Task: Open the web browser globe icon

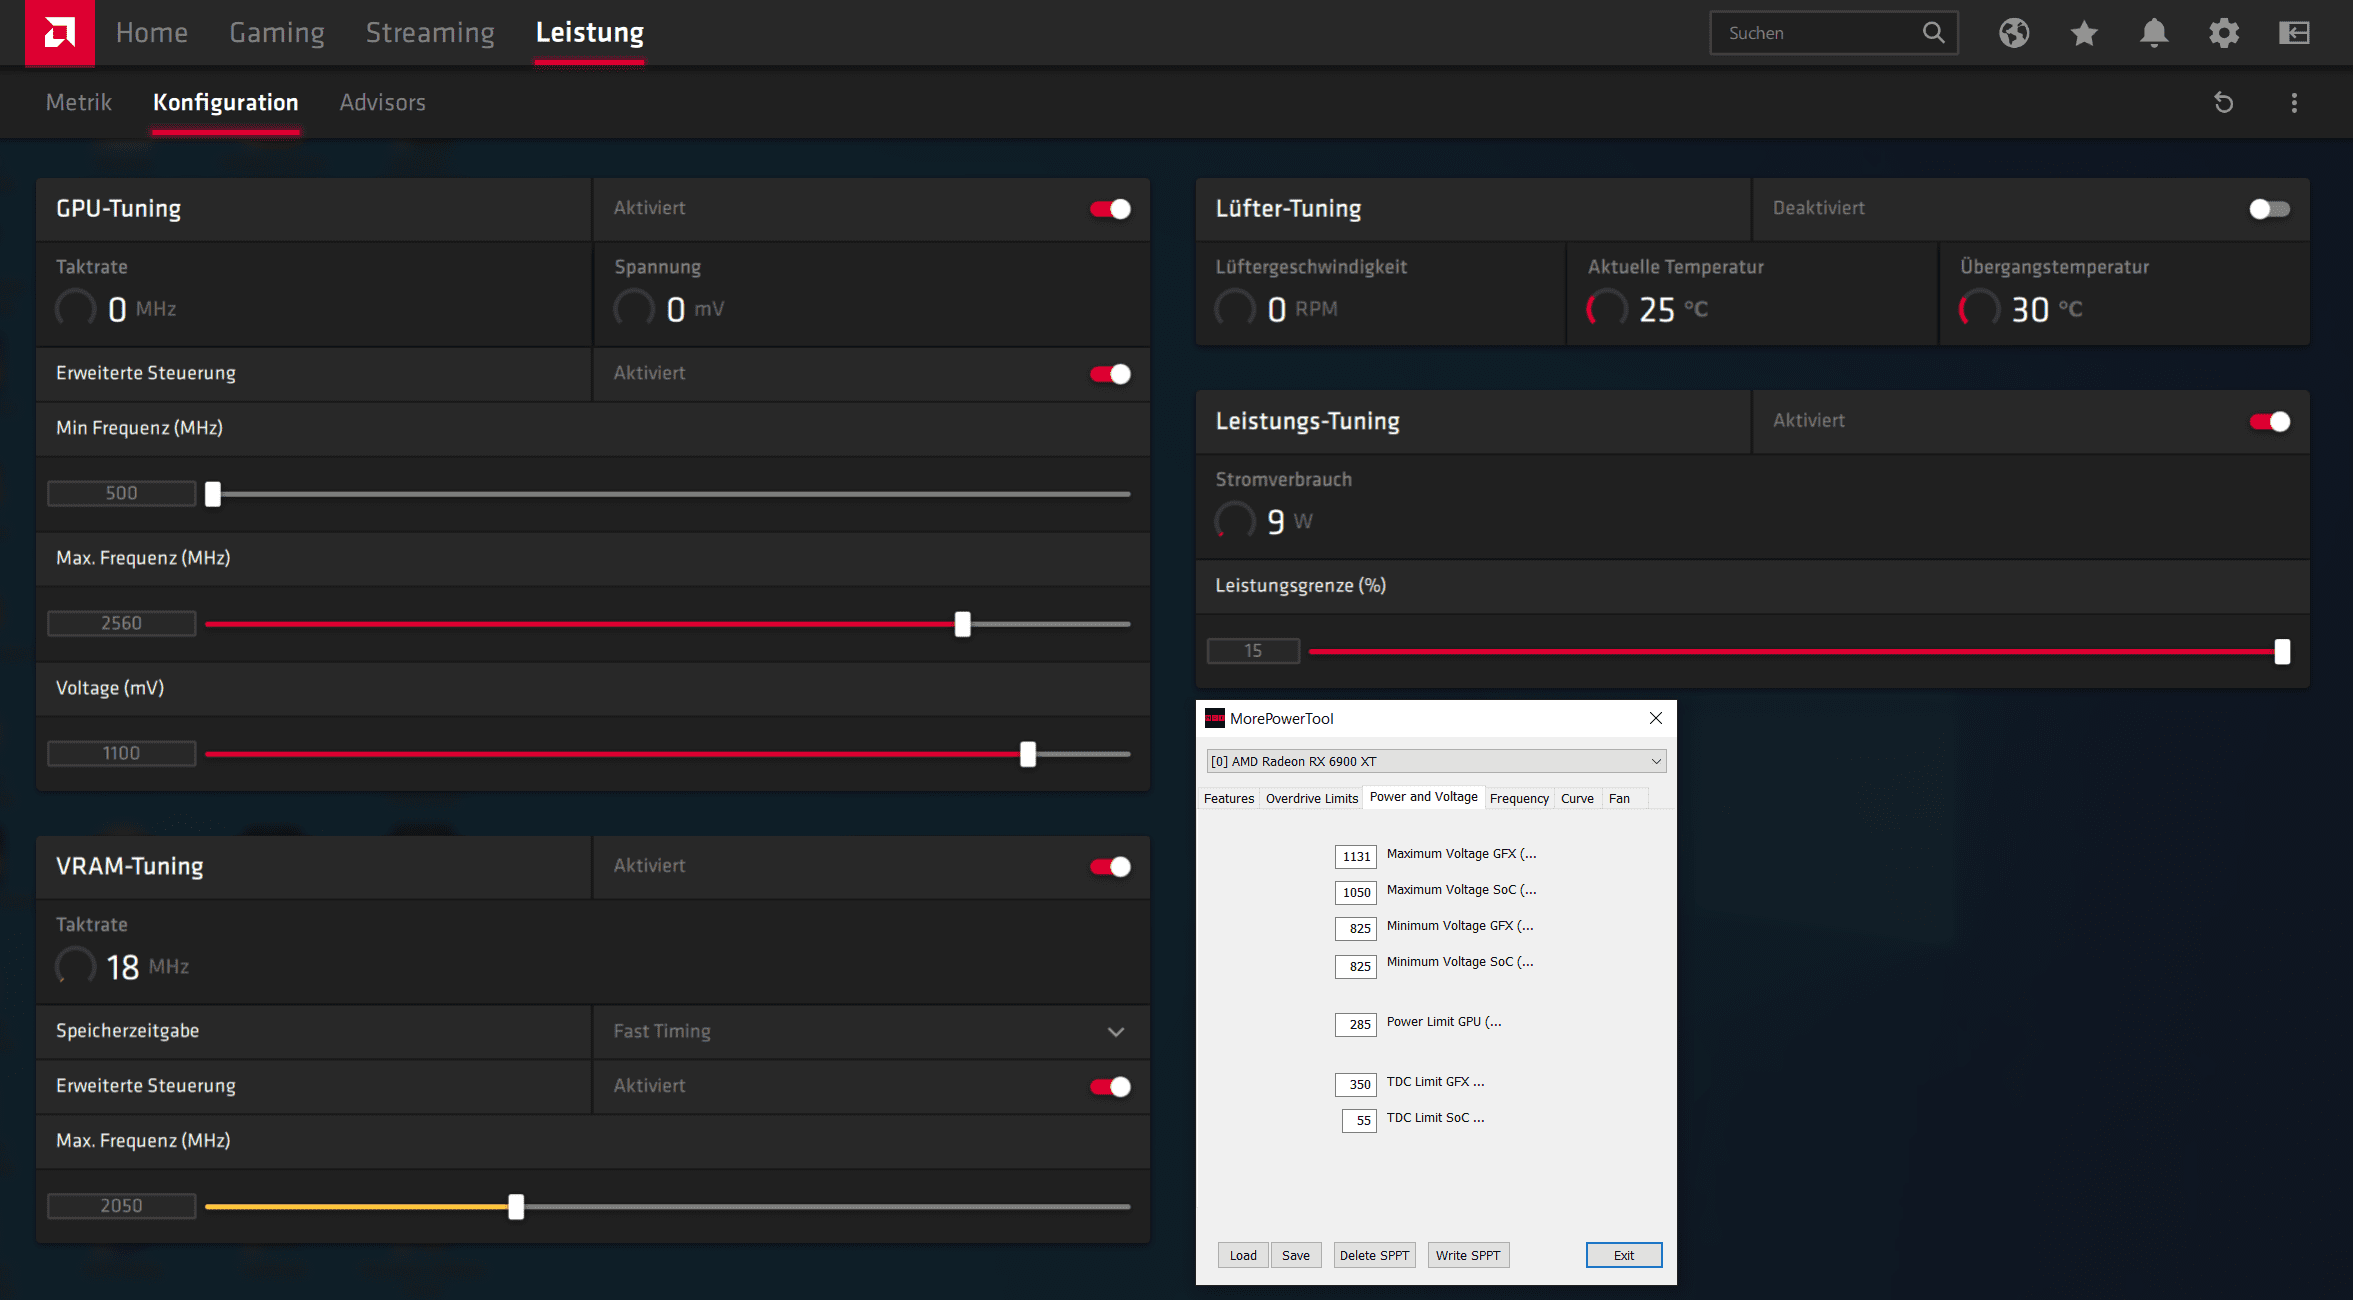Action: pyautogui.click(x=2013, y=33)
